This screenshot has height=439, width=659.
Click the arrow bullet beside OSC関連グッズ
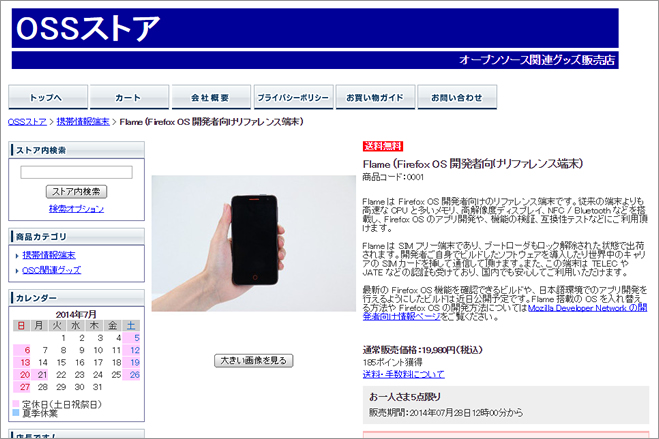(17, 271)
